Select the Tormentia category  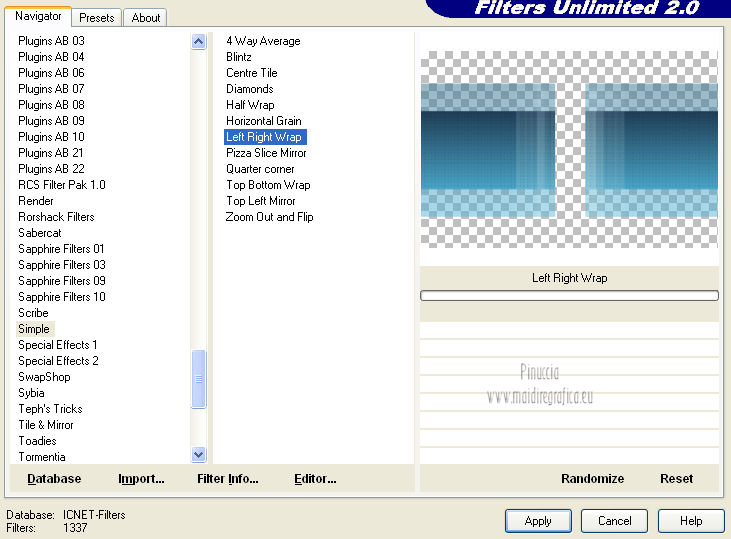click(42, 457)
